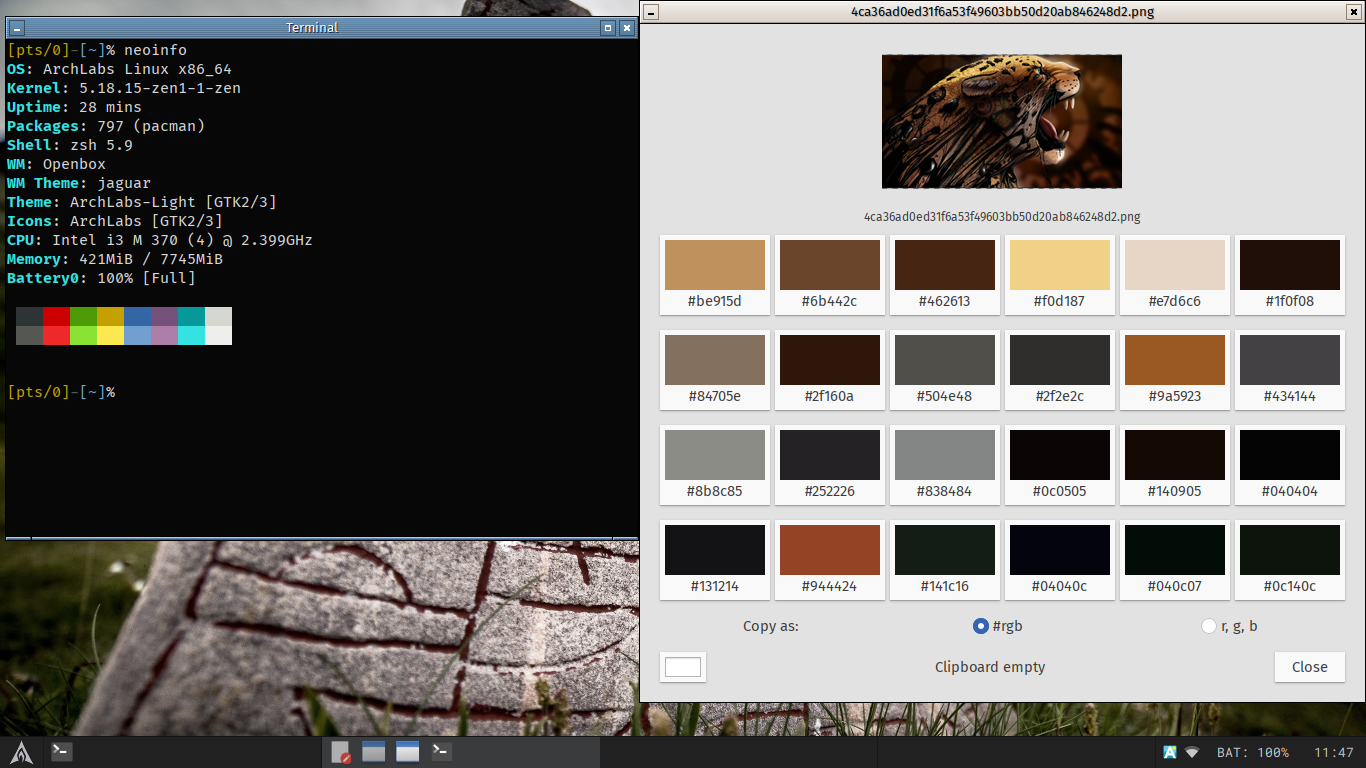Select swatch #131214
The image size is (1366, 768).
715,560
